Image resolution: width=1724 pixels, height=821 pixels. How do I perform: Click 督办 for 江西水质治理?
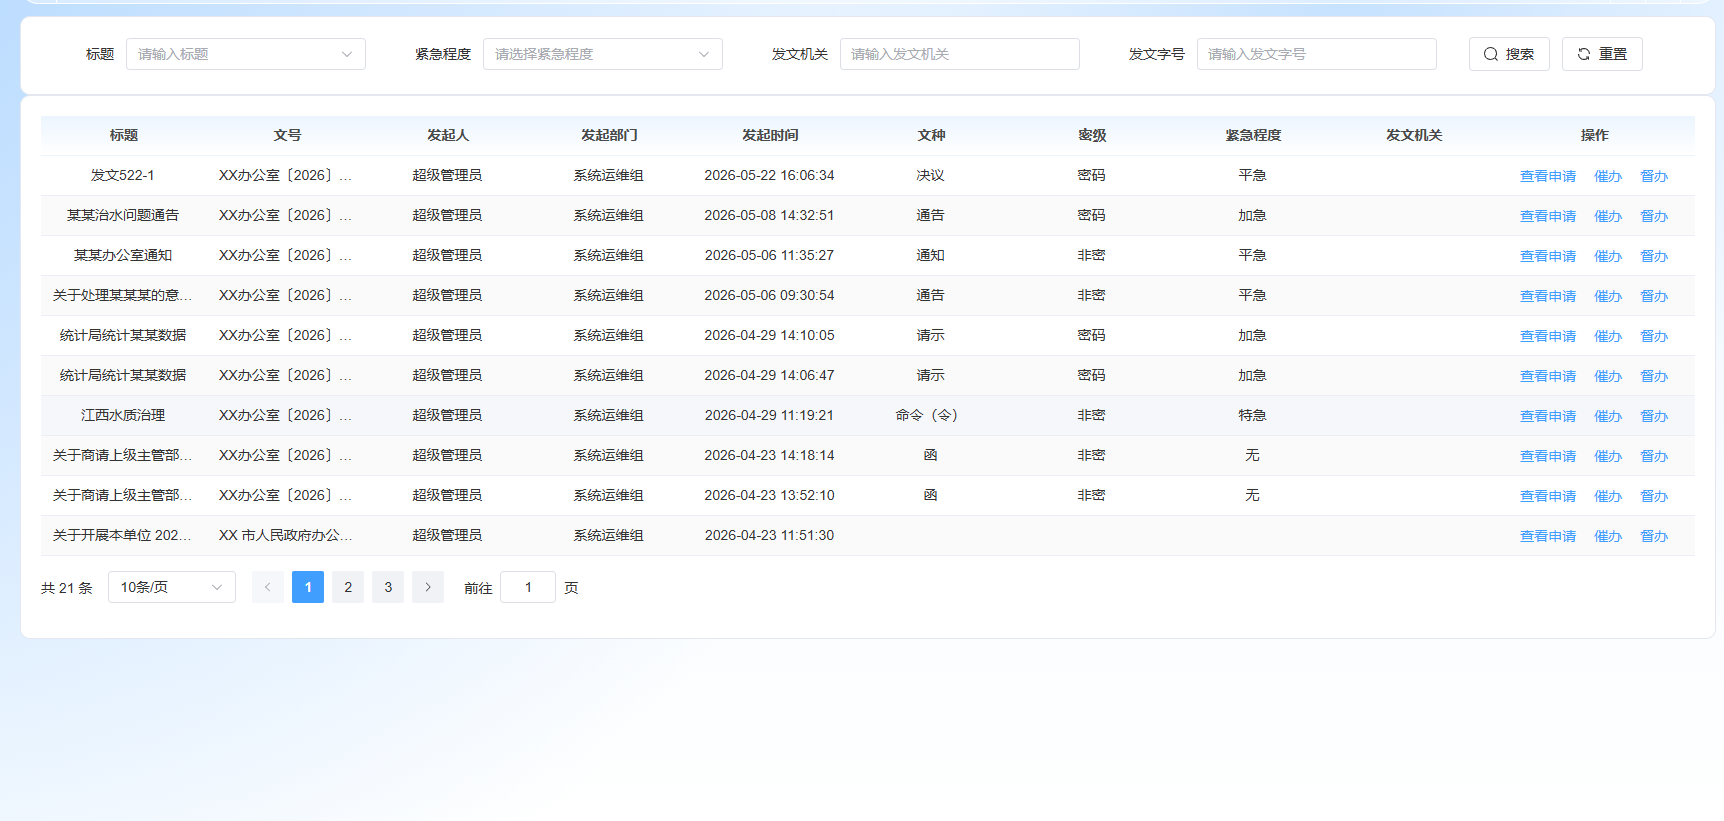(x=1654, y=416)
